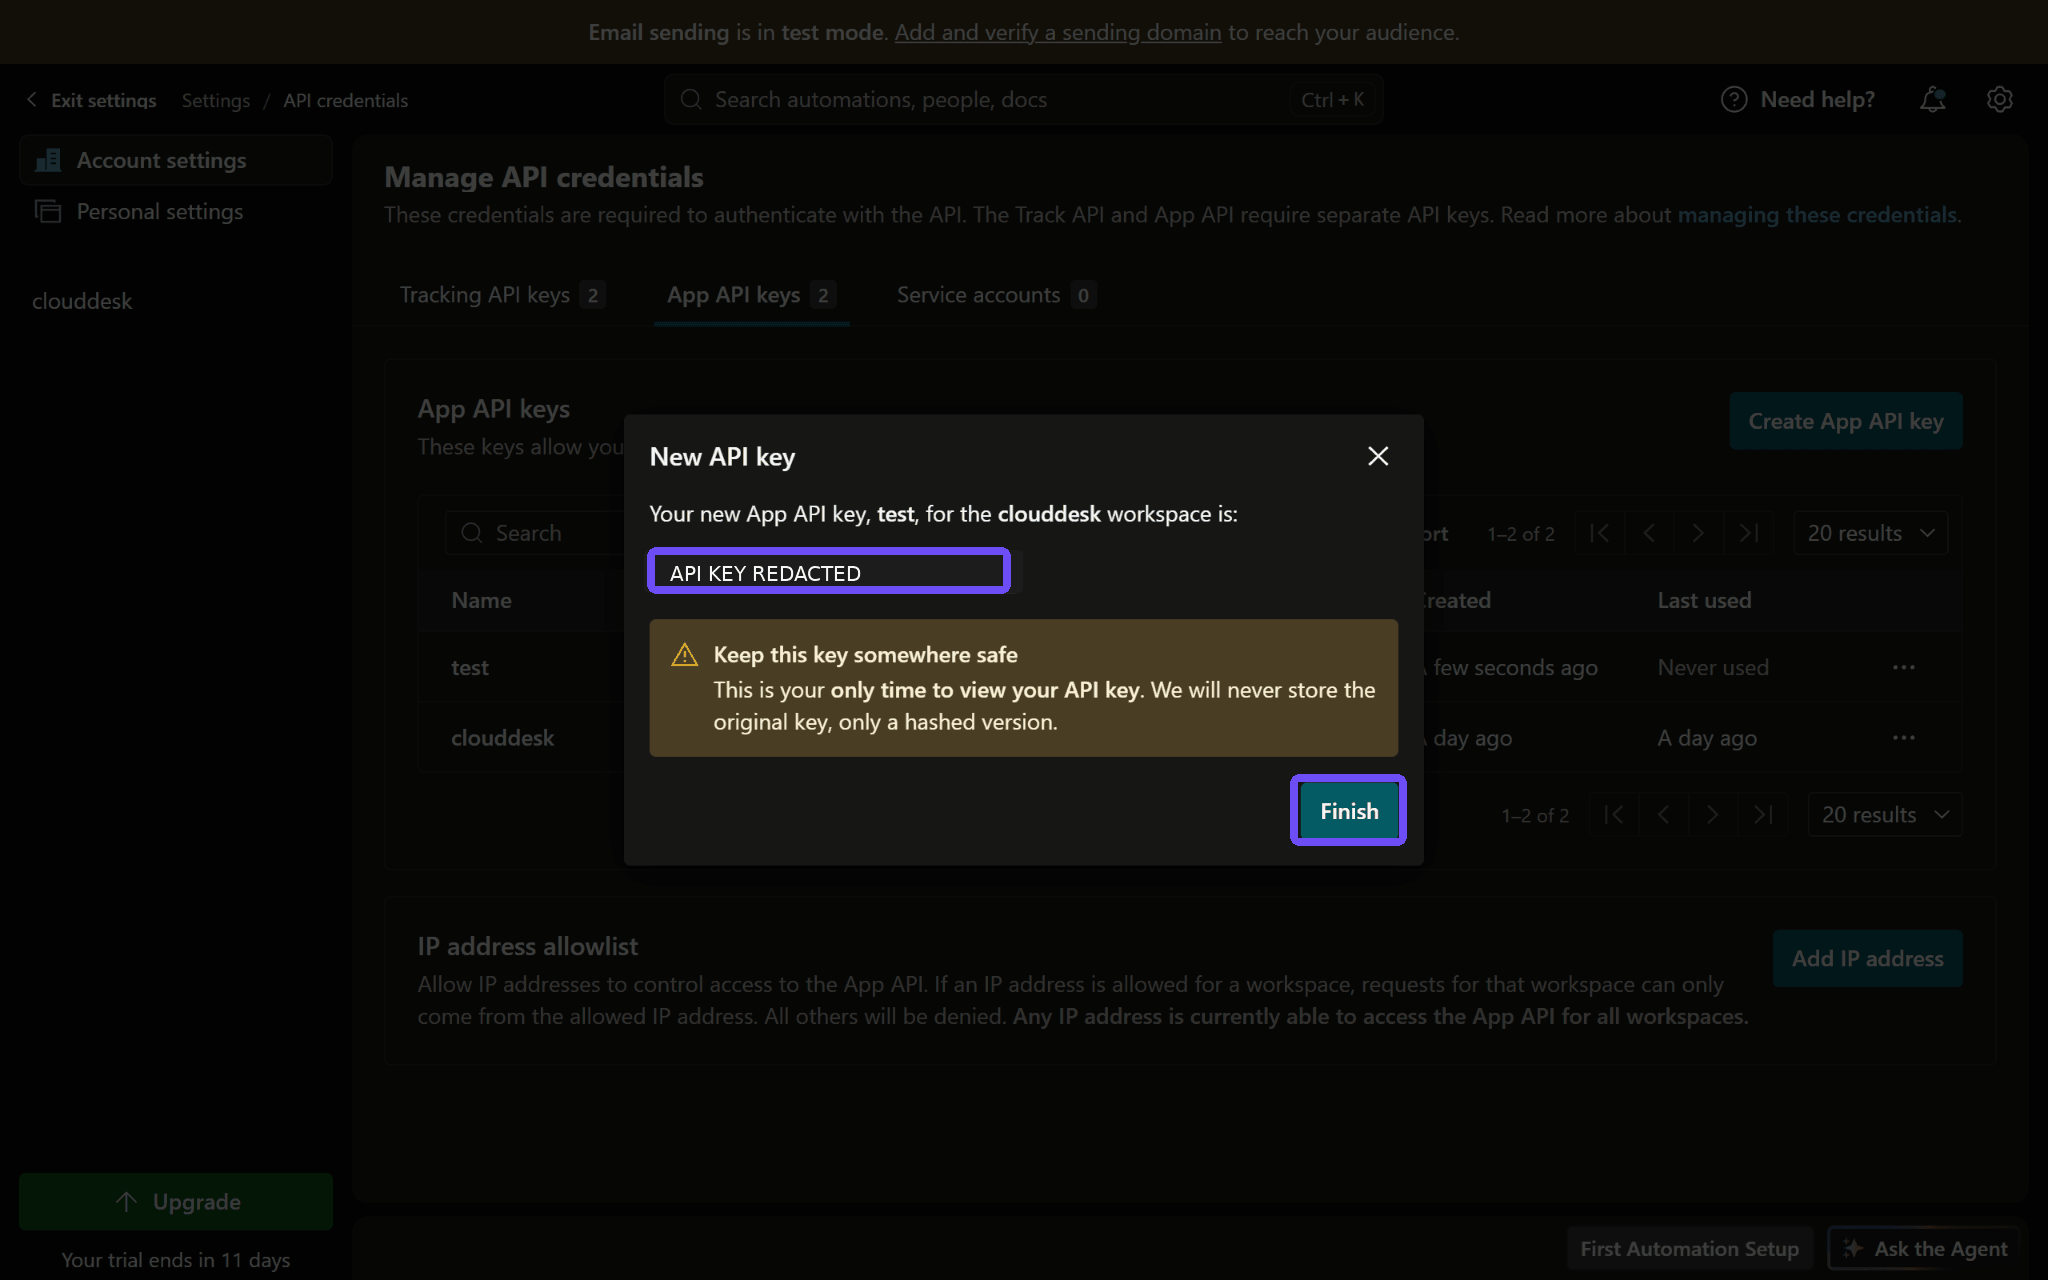Click the warning triangle icon in dialog
The width and height of the screenshot is (2048, 1280).
[x=684, y=655]
